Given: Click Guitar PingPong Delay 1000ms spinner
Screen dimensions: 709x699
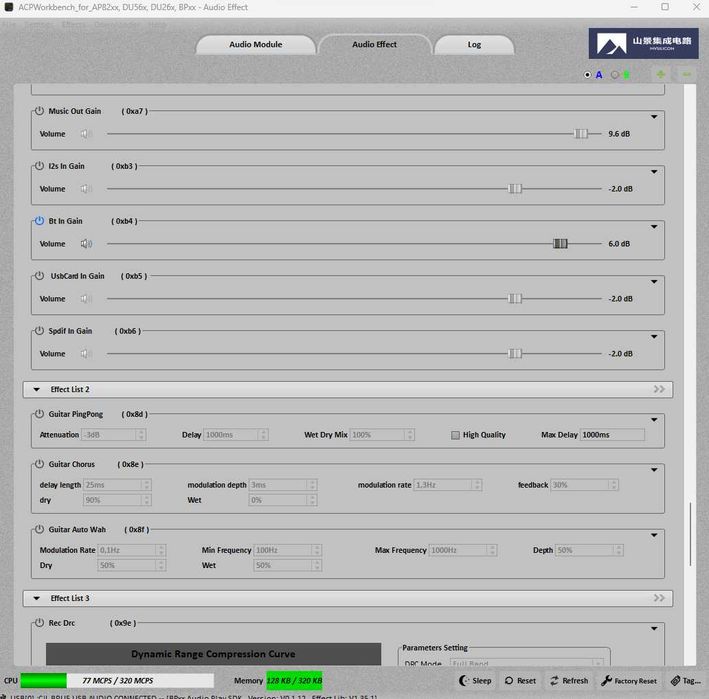Looking at the screenshot, I should 236,435.
